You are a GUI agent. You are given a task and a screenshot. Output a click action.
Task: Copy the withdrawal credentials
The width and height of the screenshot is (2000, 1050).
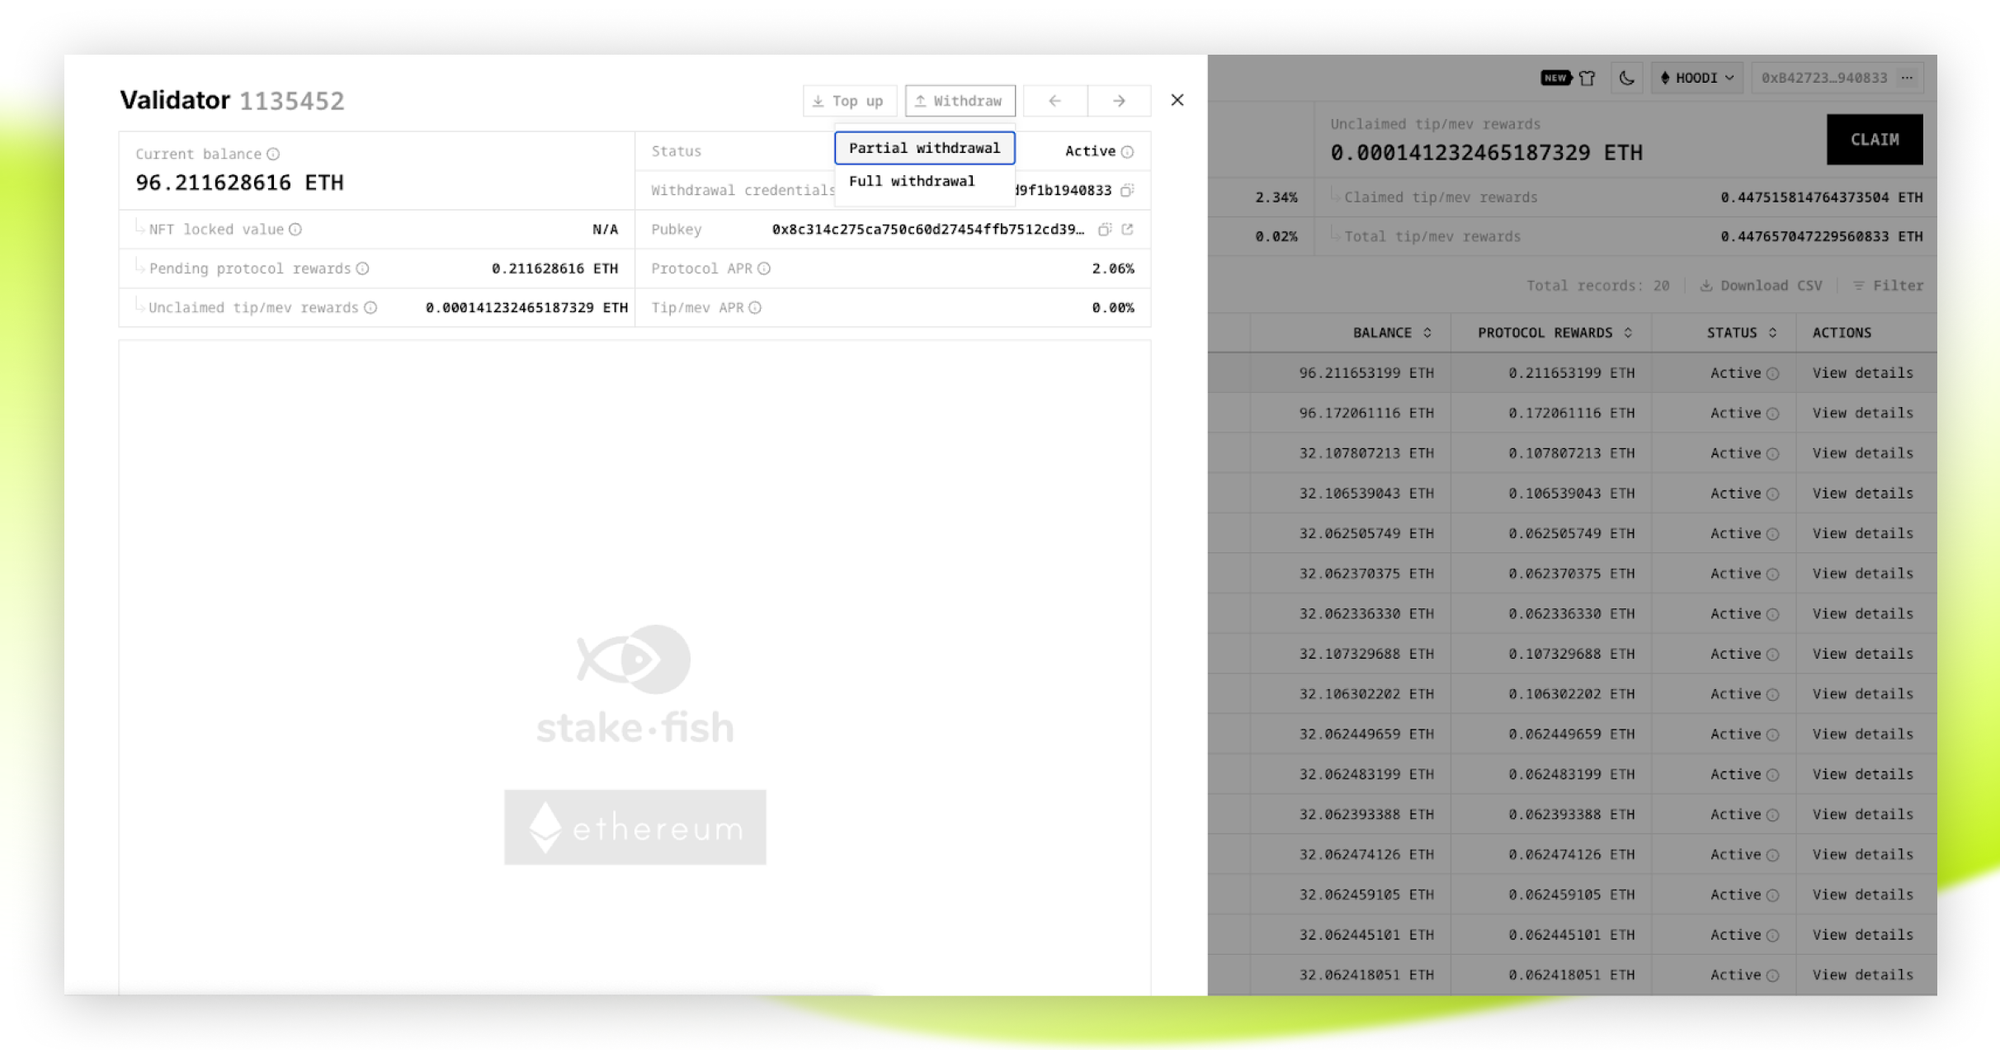click(1127, 191)
